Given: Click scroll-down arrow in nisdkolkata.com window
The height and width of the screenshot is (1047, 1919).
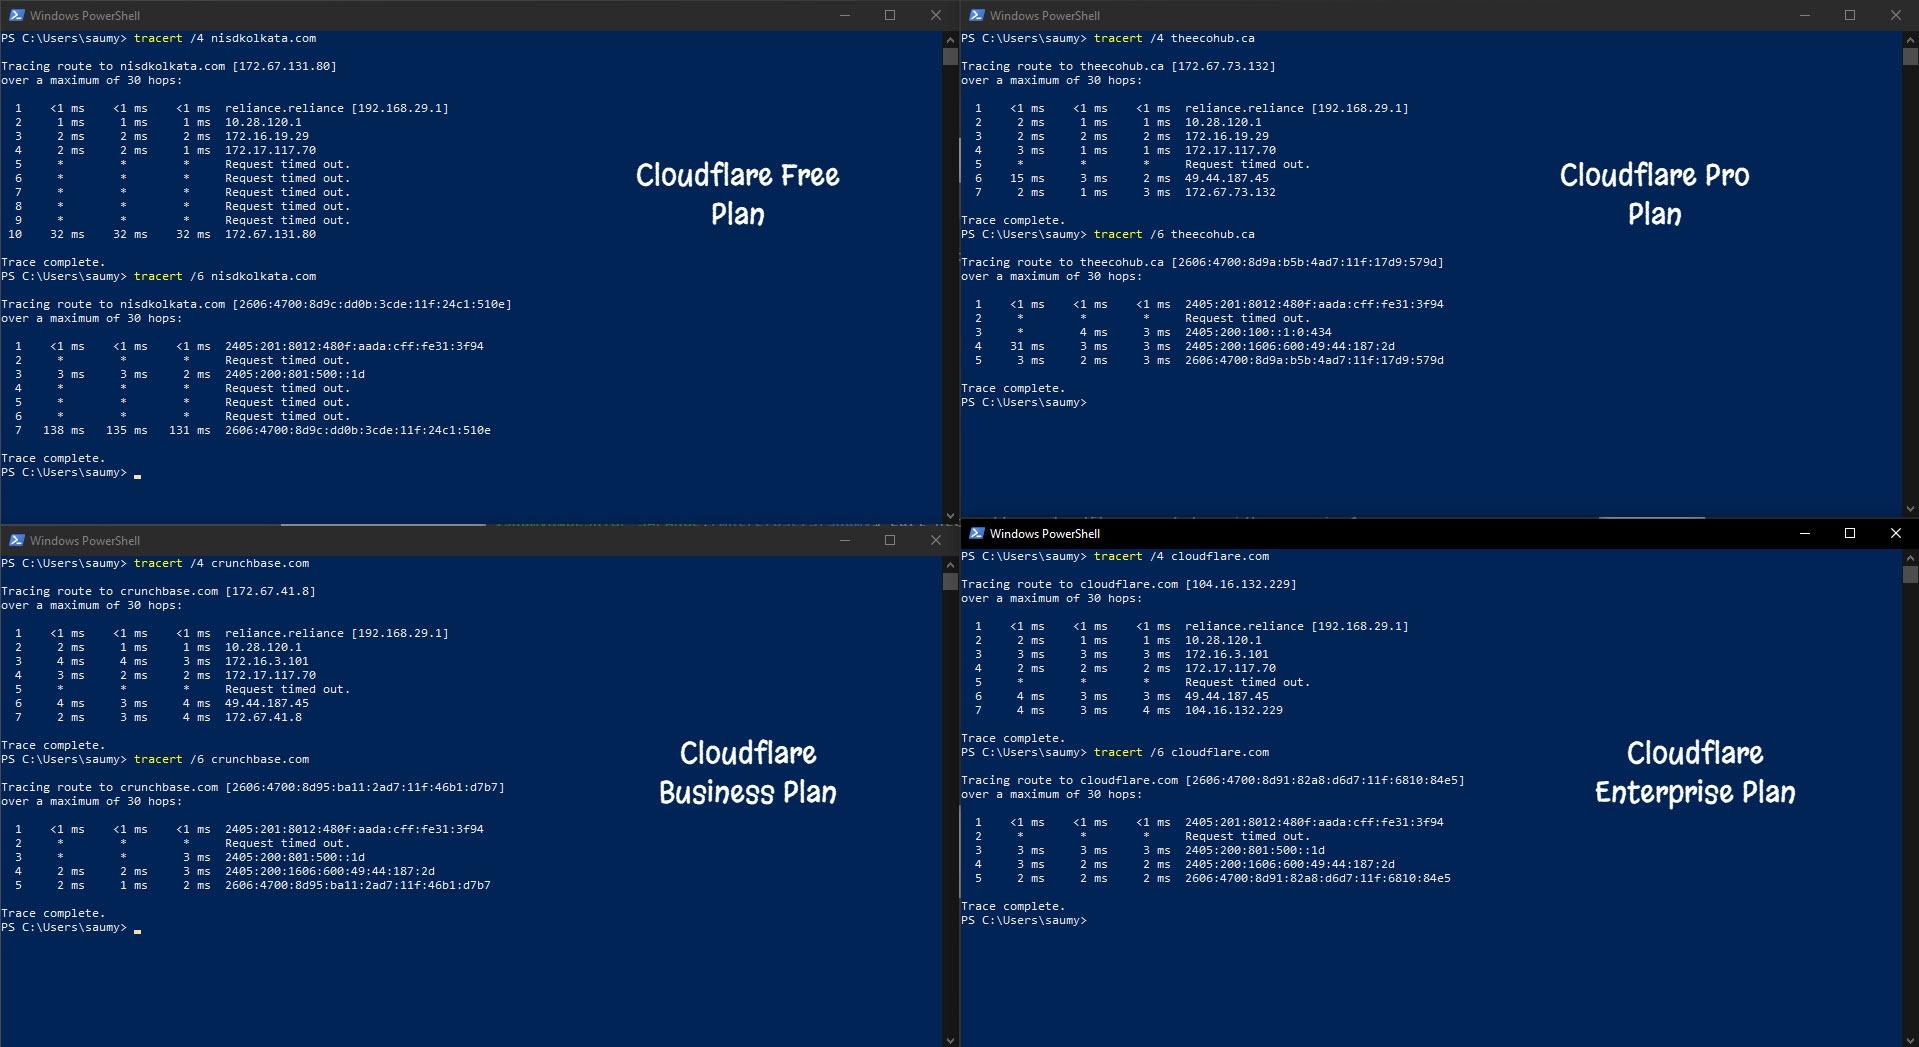Looking at the screenshot, I should click(950, 516).
